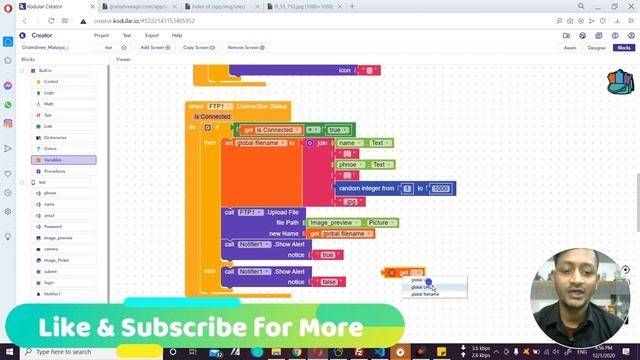Screen dimensions: 640x360
Task: Click the join block mutator icon
Action: (x=310, y=143)
